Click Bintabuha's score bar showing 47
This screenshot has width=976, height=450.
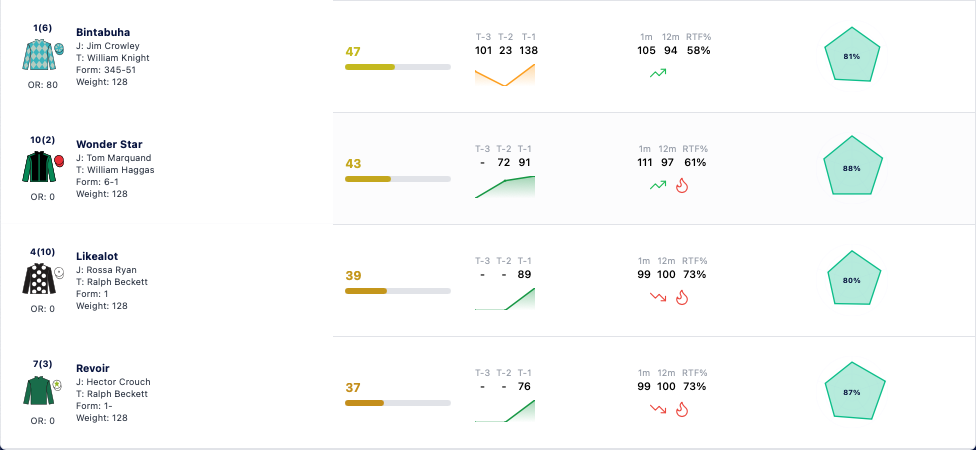[398, 67]
